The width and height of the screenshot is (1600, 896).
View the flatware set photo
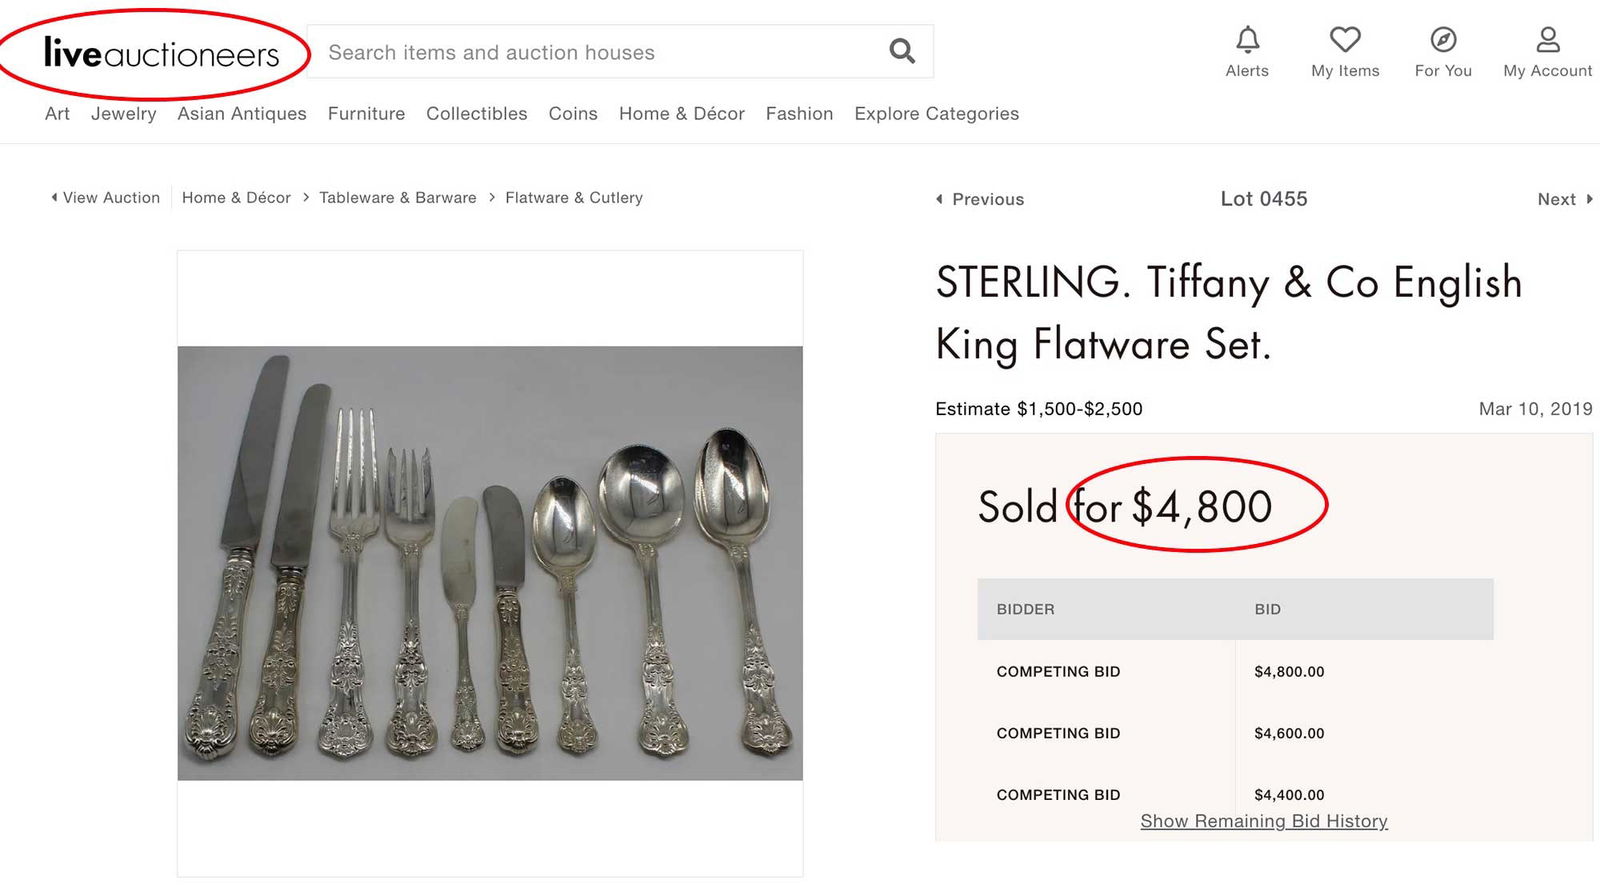pyautogui.click(x=489, y=560)
